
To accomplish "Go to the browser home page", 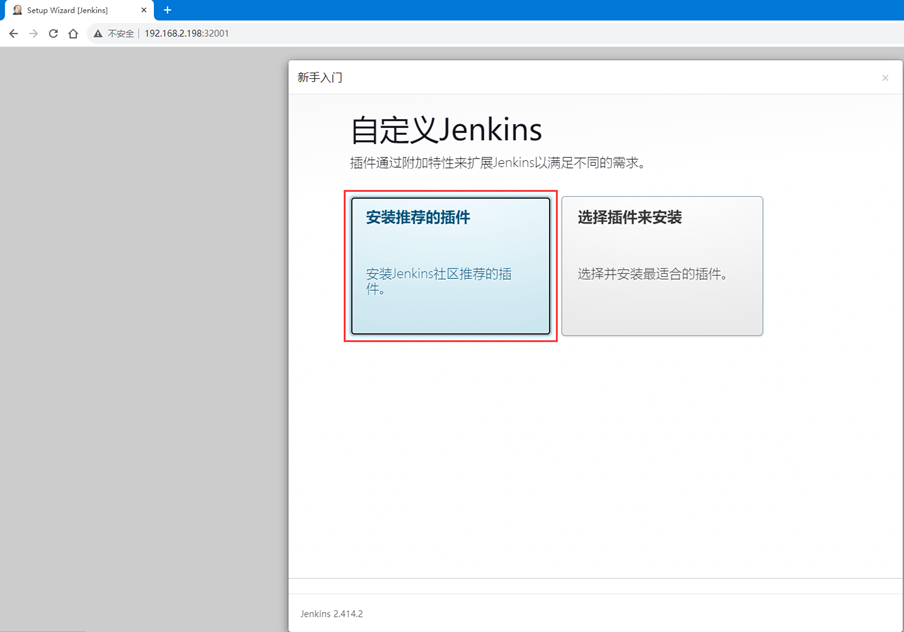I will click(x=73, y=33).
